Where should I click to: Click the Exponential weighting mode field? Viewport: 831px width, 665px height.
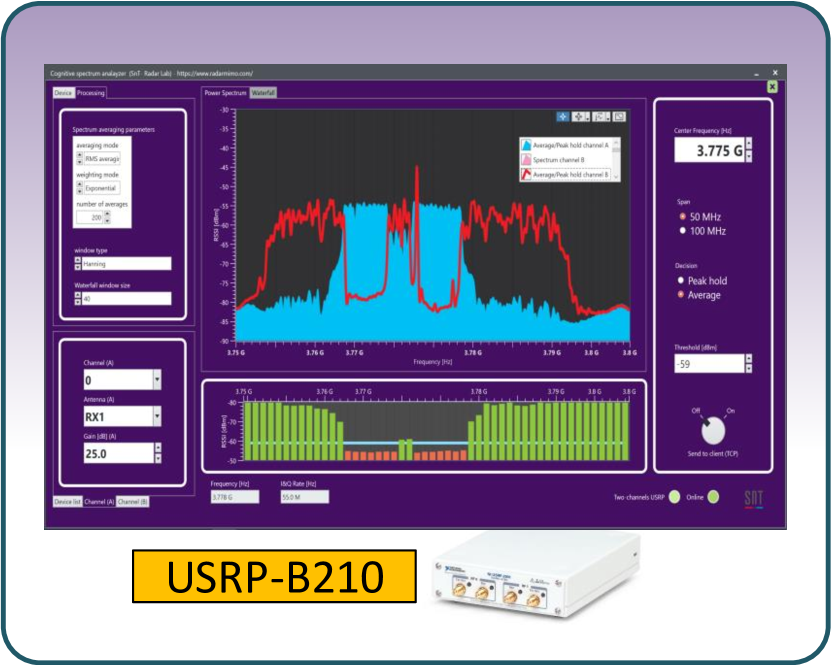pos(102,188)
